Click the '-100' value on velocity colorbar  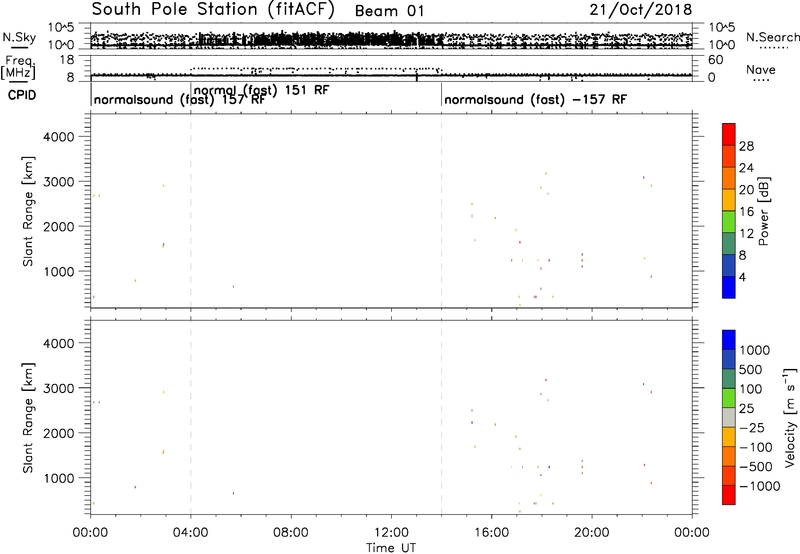coord(756,447)
